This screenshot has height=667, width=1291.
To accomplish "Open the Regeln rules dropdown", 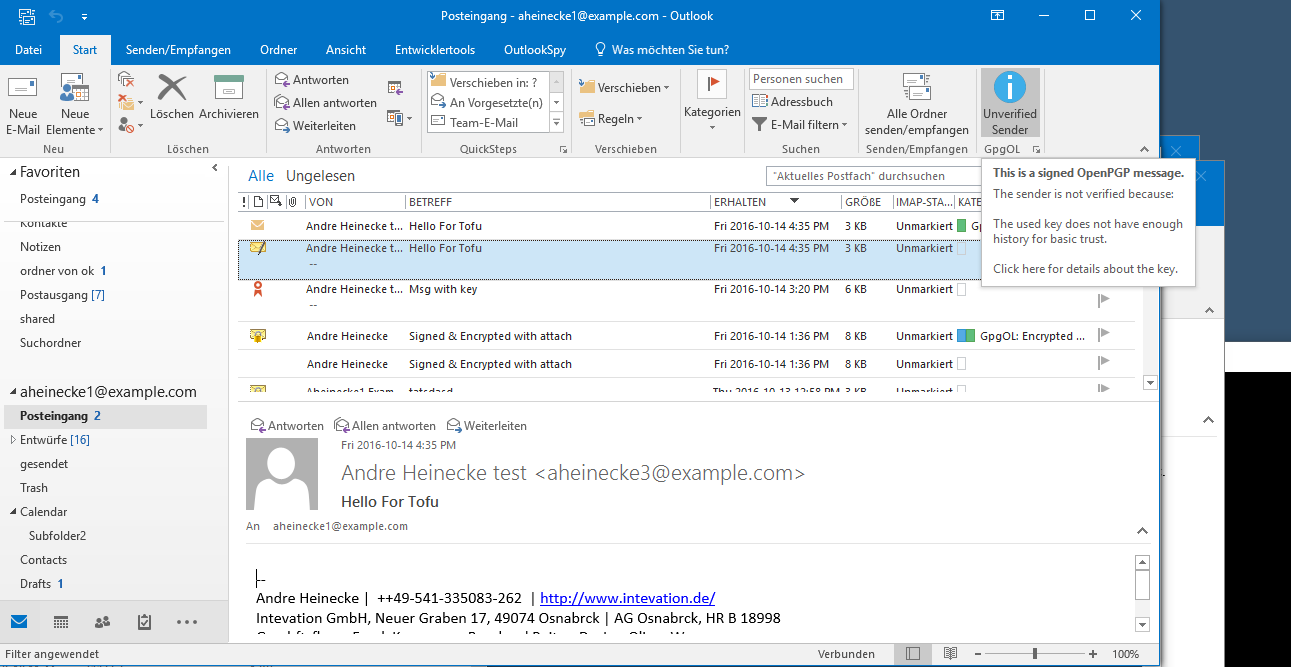I will (x=611, y=118).
